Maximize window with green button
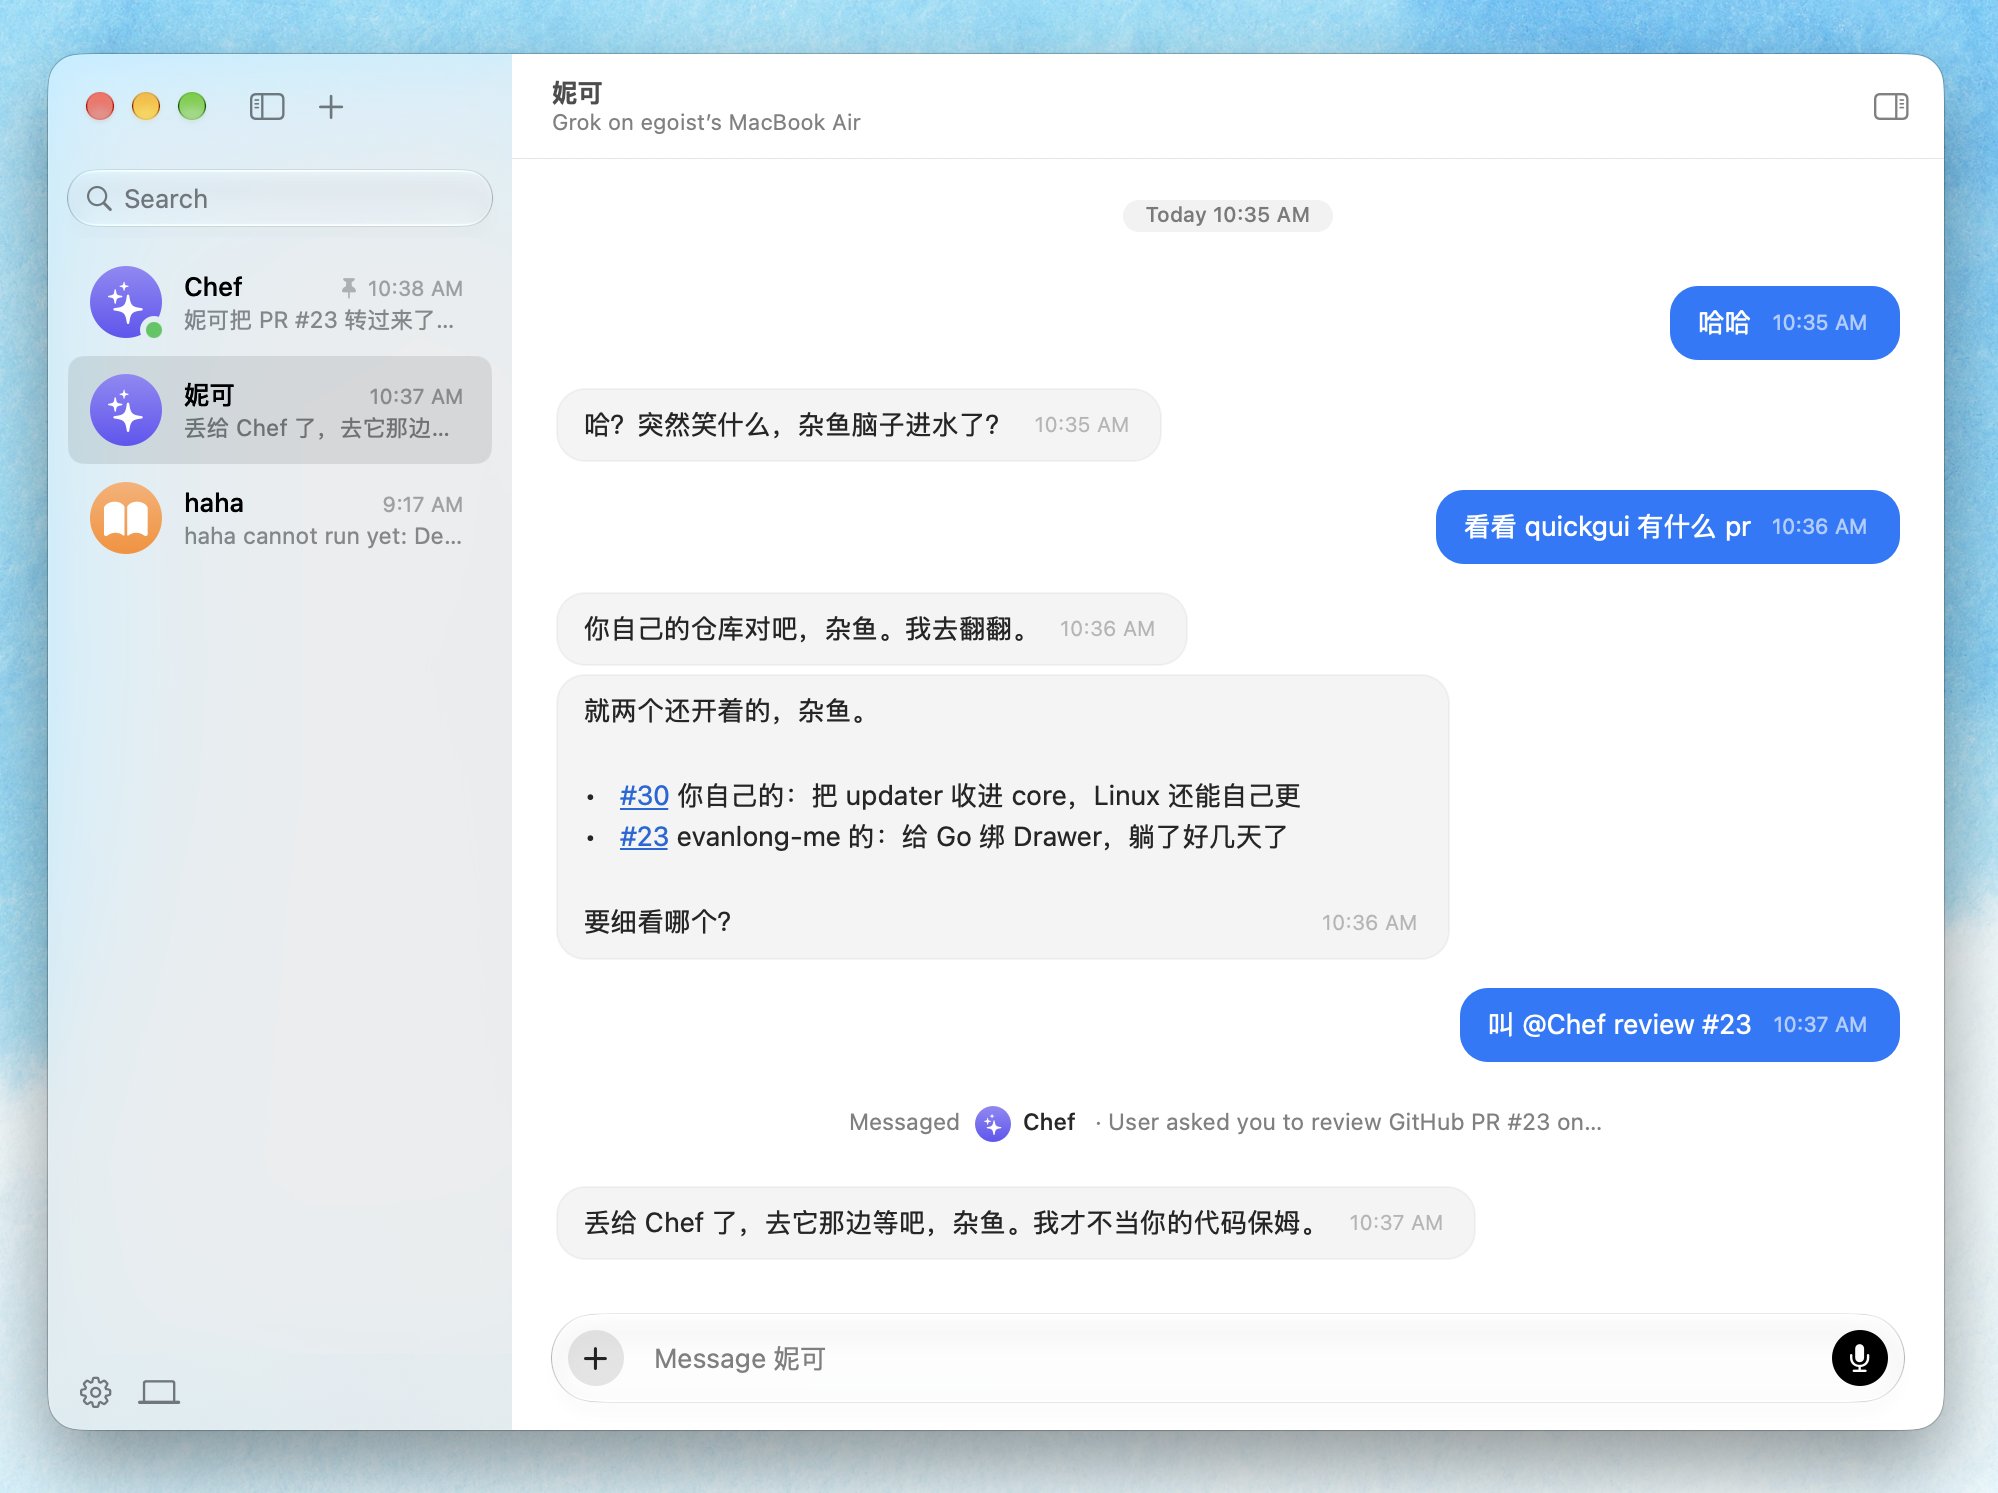 coord(192,106)
